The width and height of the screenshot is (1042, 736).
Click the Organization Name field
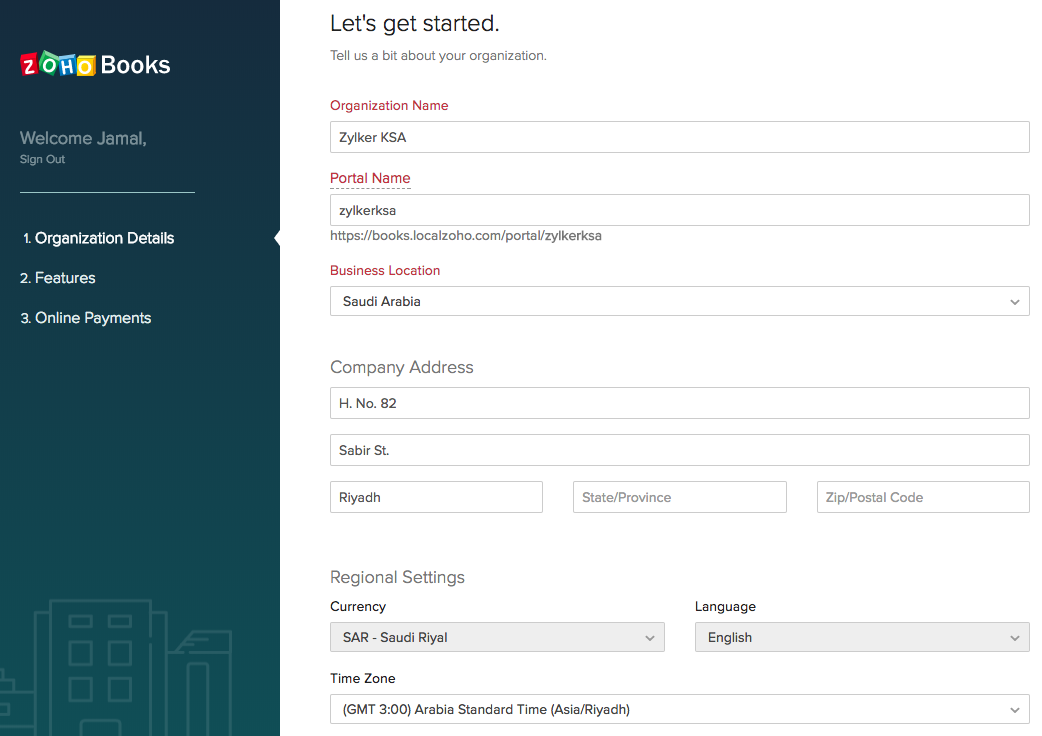(x=679, y=137)
